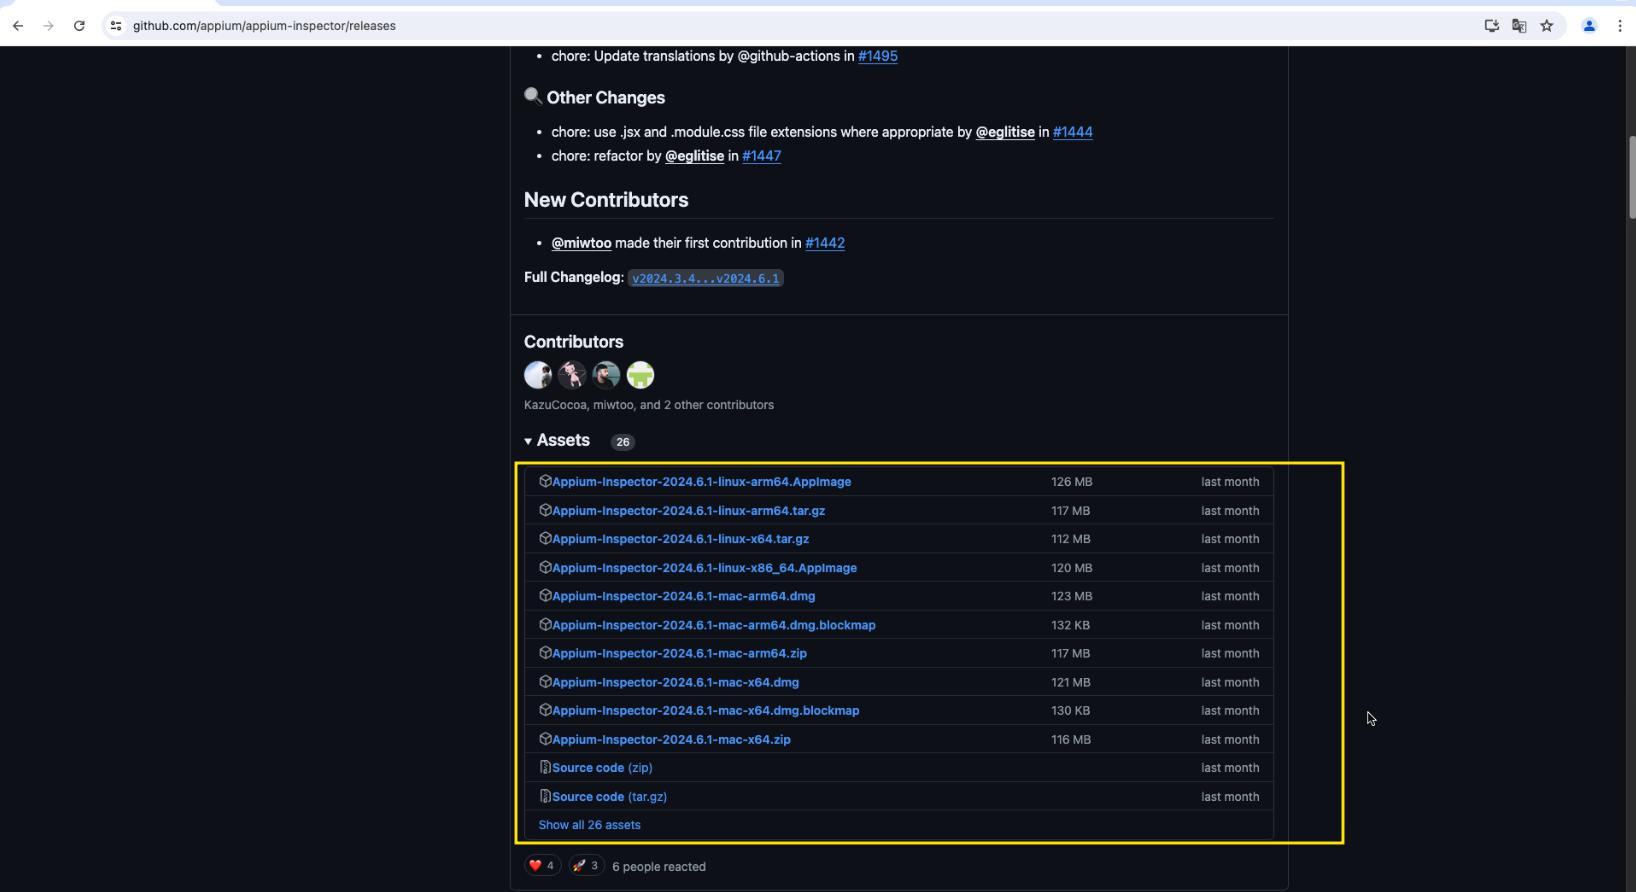Open pull request #1442 link
This screenshot has width=1636, height=892.
click(825, 243)
